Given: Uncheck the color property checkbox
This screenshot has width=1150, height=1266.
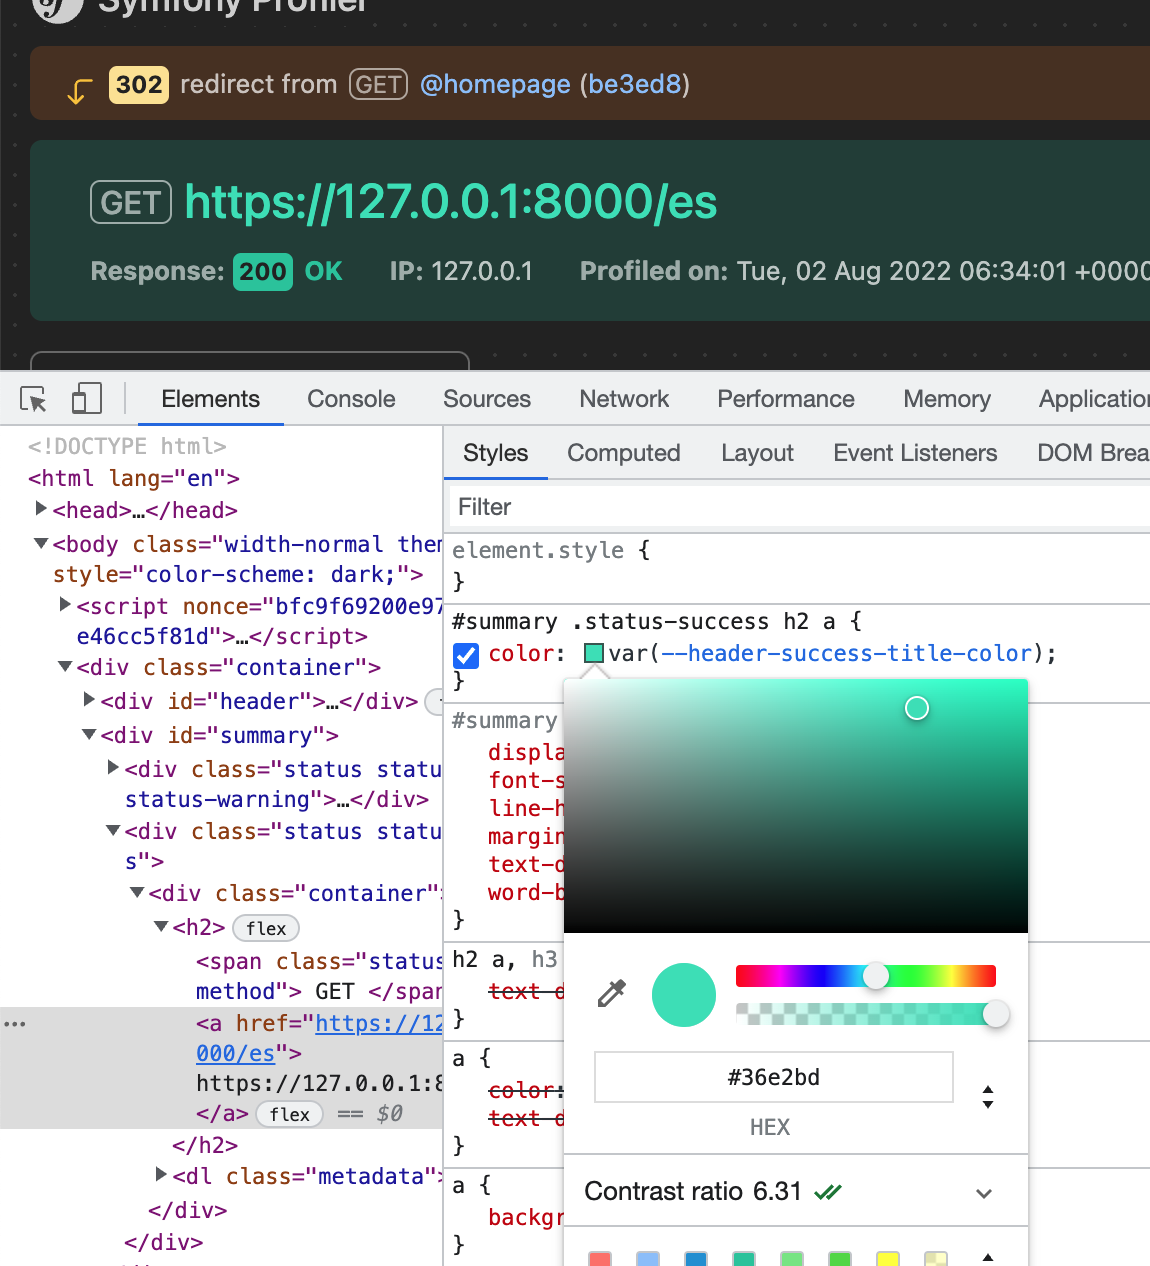Looking at the screenshot, I should [x=465, y=655].
